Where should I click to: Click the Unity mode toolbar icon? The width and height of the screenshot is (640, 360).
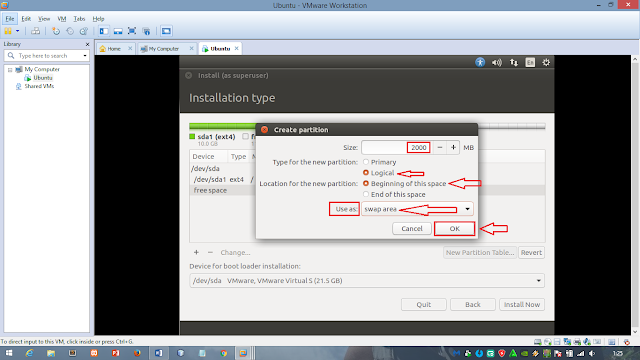146,31
